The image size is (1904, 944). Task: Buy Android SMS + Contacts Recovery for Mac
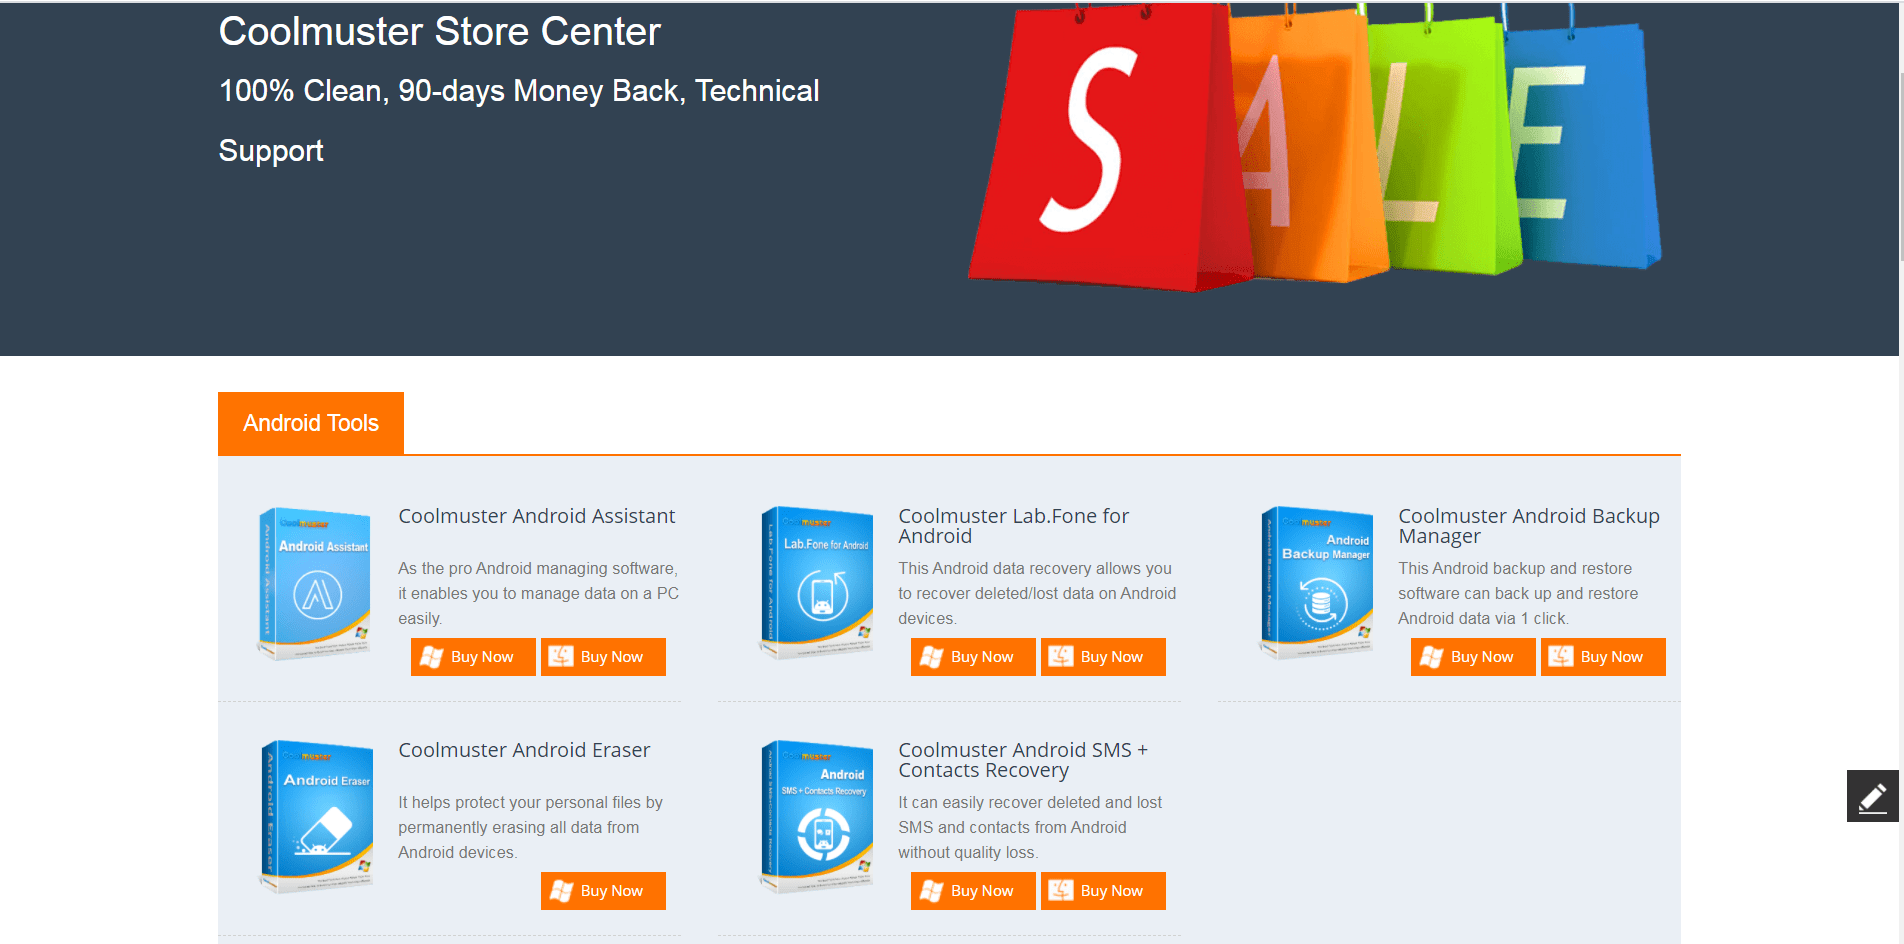pyautogui.click(x=1103, y=891)
